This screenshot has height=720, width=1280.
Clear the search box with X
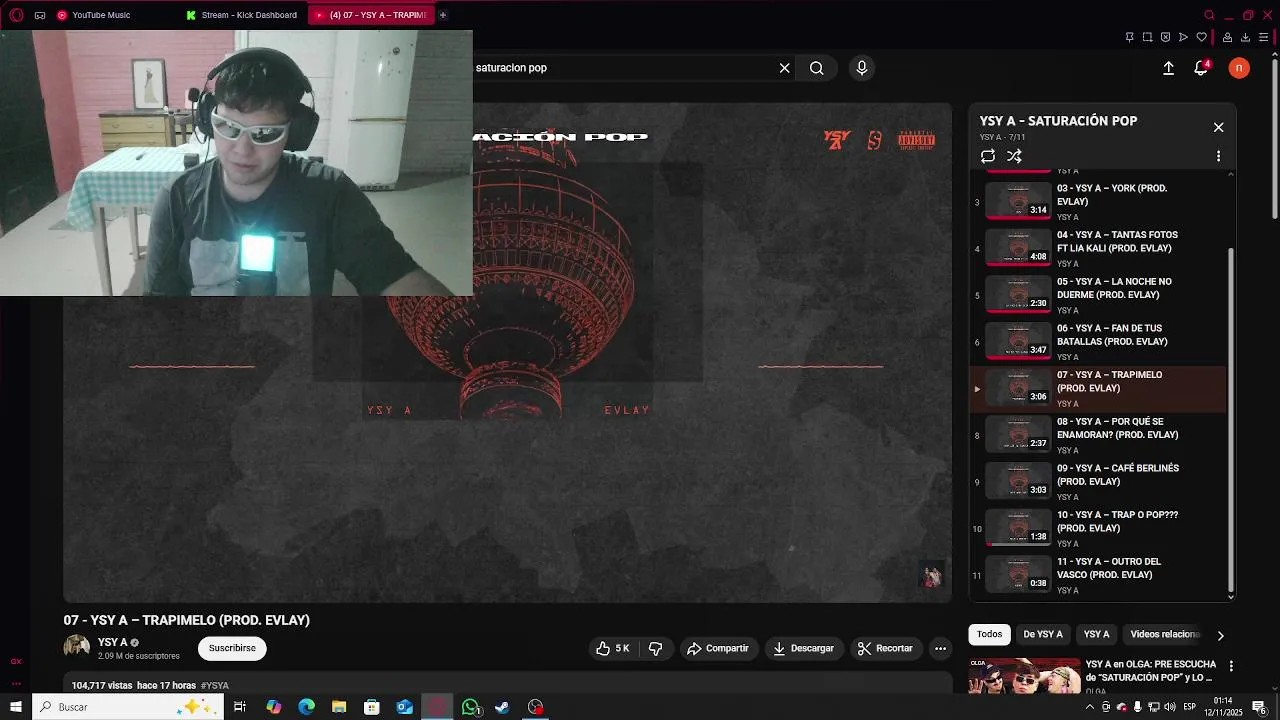785,68
